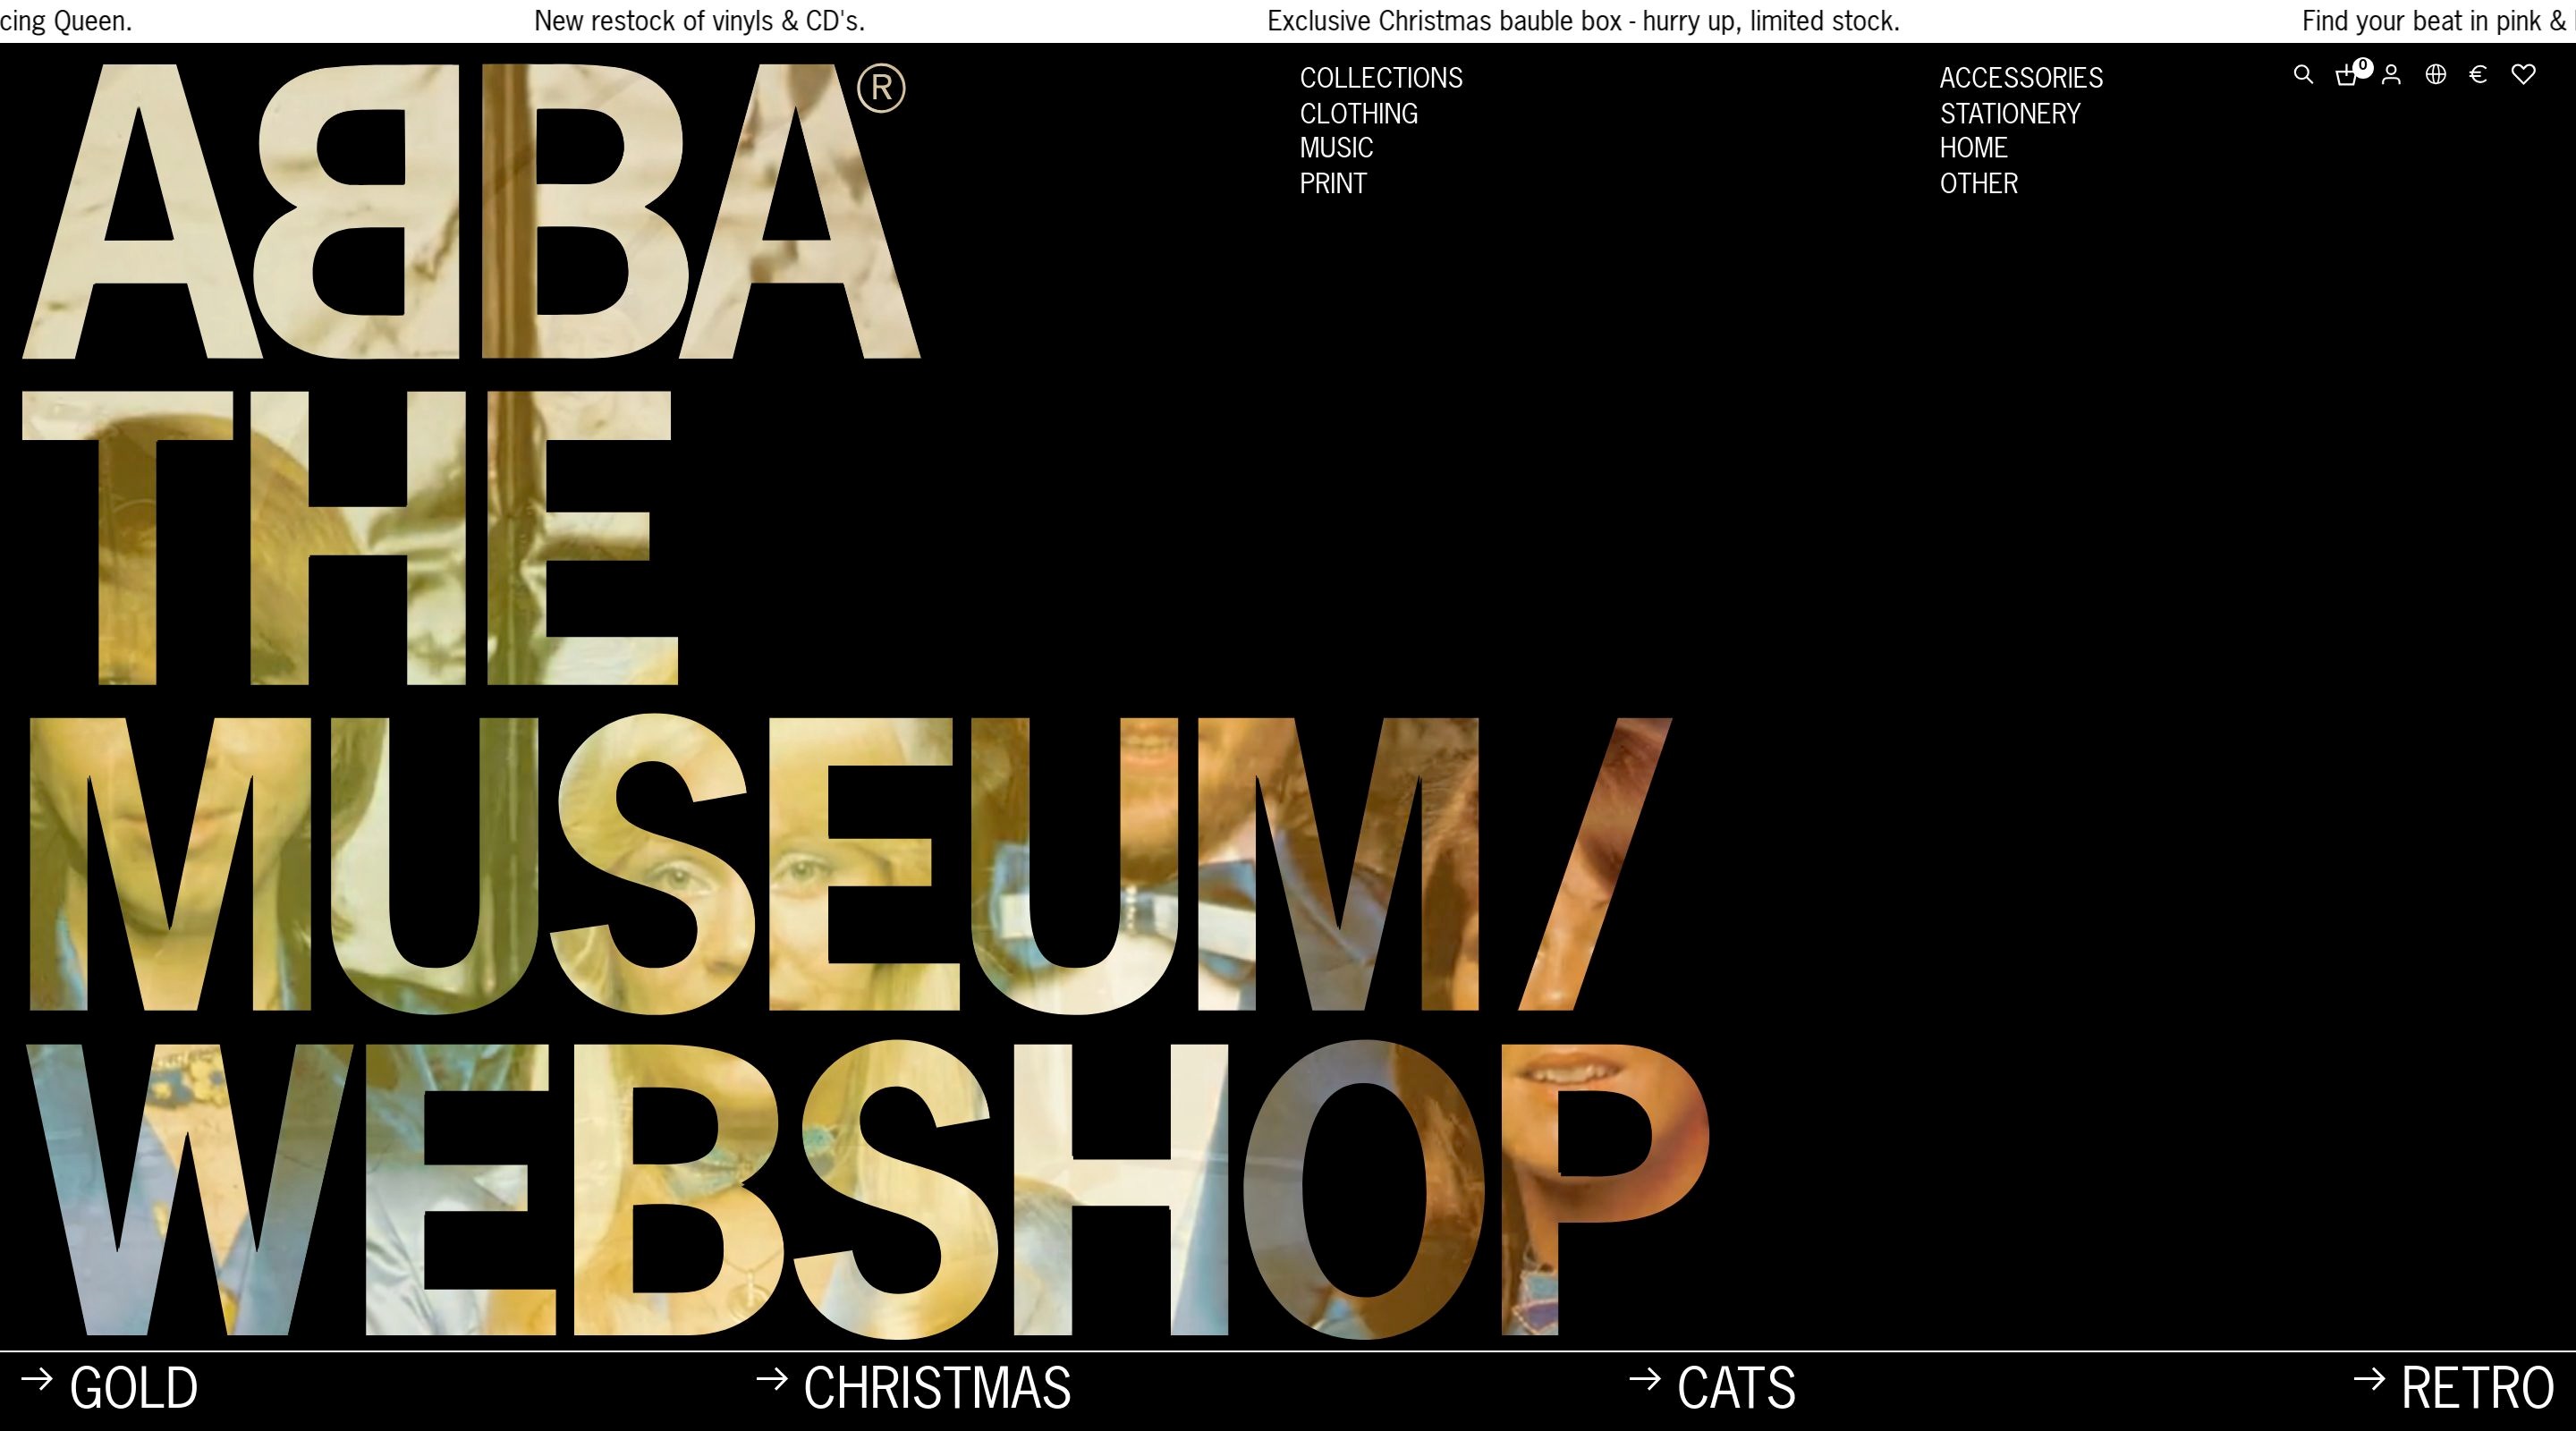Open the COLLECTIONS menu

[x=1380, y=78]
